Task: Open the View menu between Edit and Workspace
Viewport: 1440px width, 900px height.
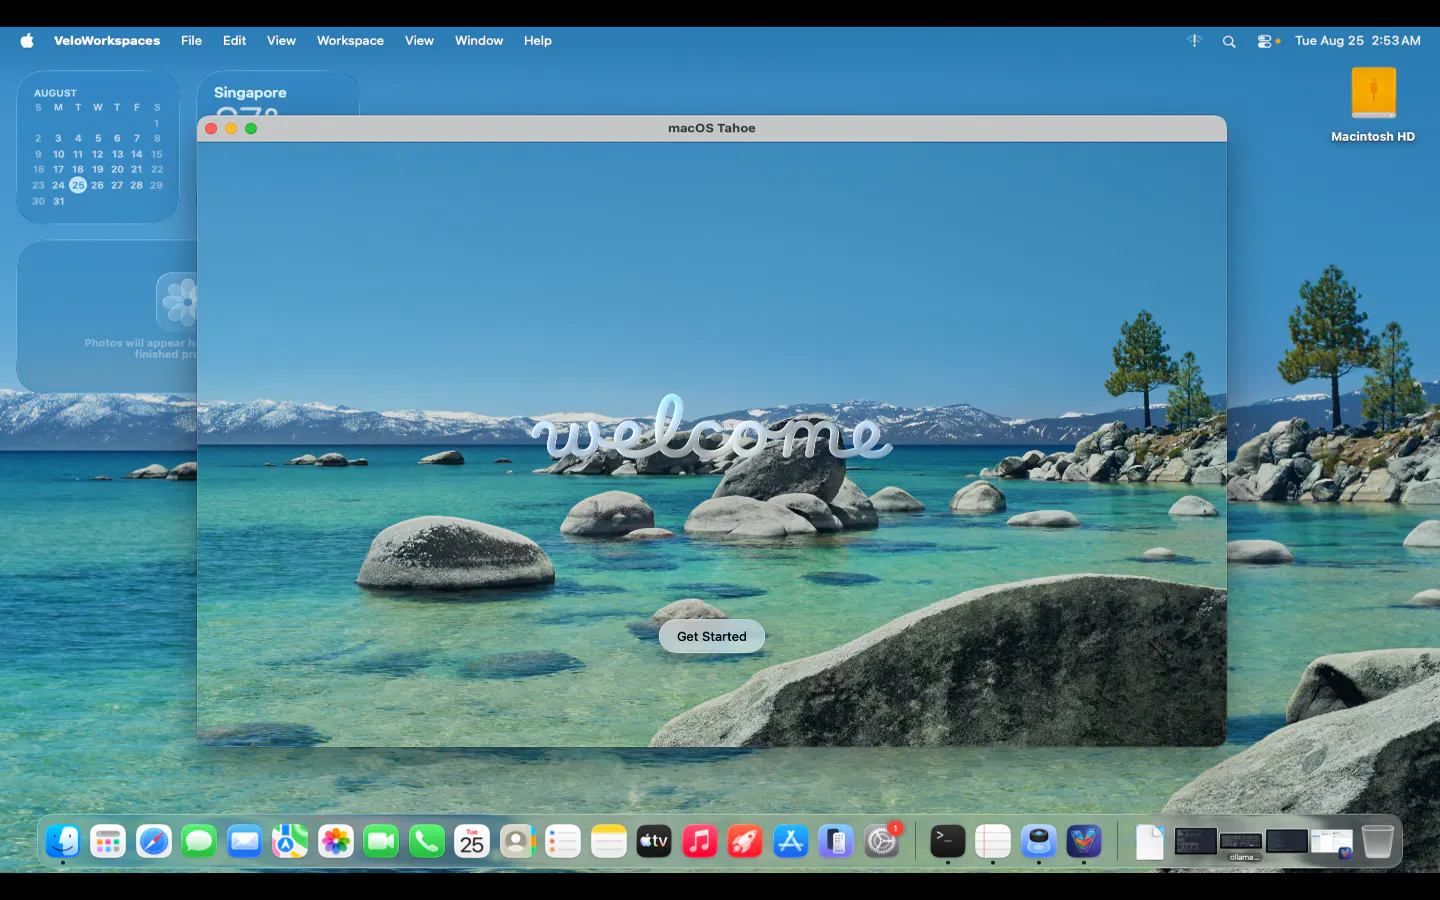Action: pos(281,41)
